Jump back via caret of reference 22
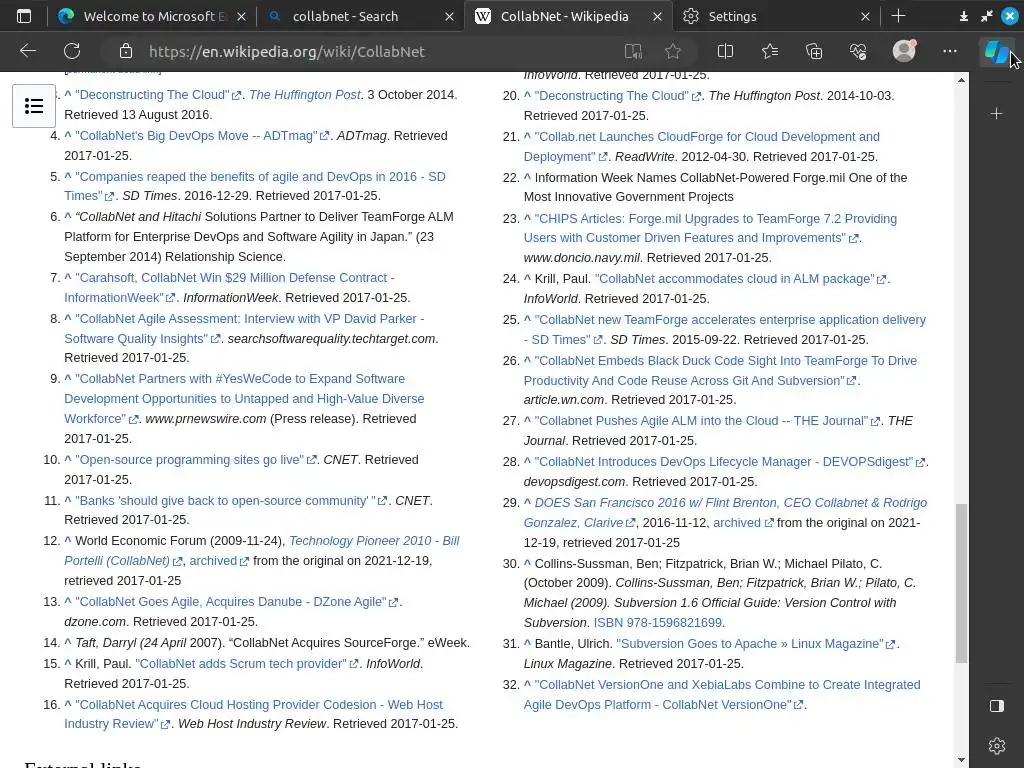The height and width of the screenshot is (768, 1024). point(528,177)
